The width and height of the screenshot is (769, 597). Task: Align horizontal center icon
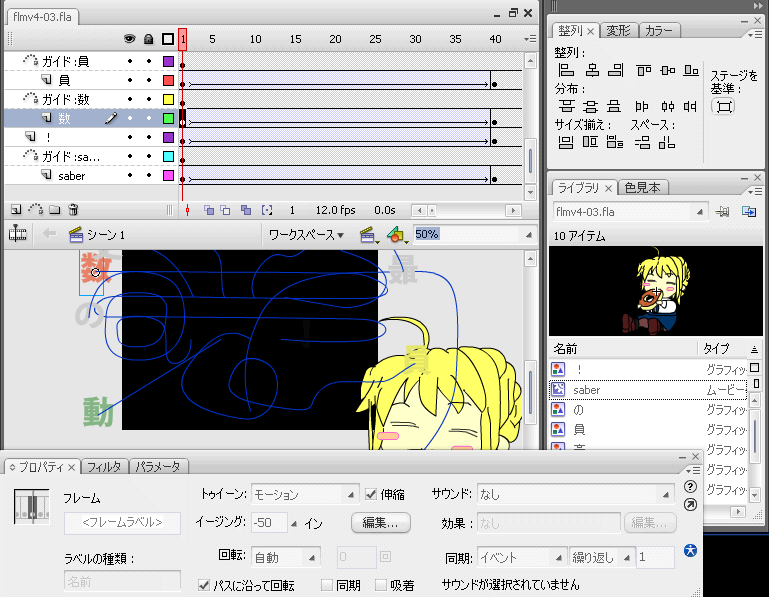click(x=592, y=70)
